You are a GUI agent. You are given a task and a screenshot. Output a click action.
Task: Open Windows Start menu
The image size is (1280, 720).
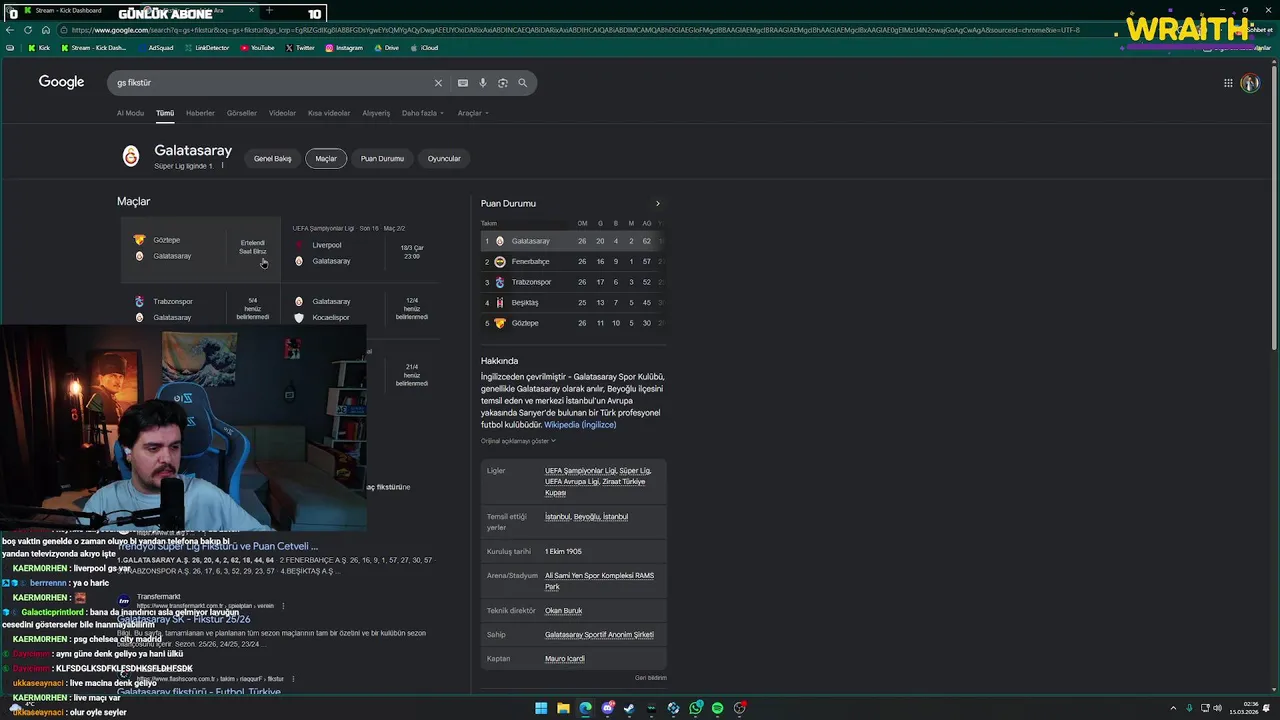(x=541, y=708)
